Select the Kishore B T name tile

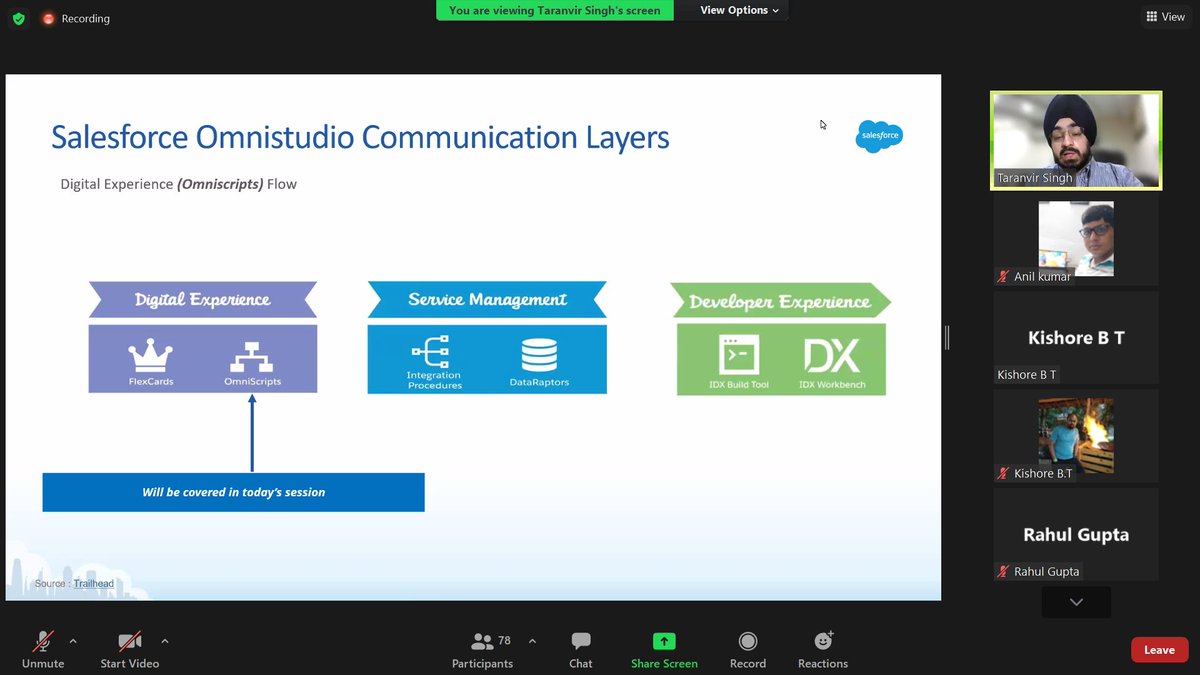tap(1076, 338)
